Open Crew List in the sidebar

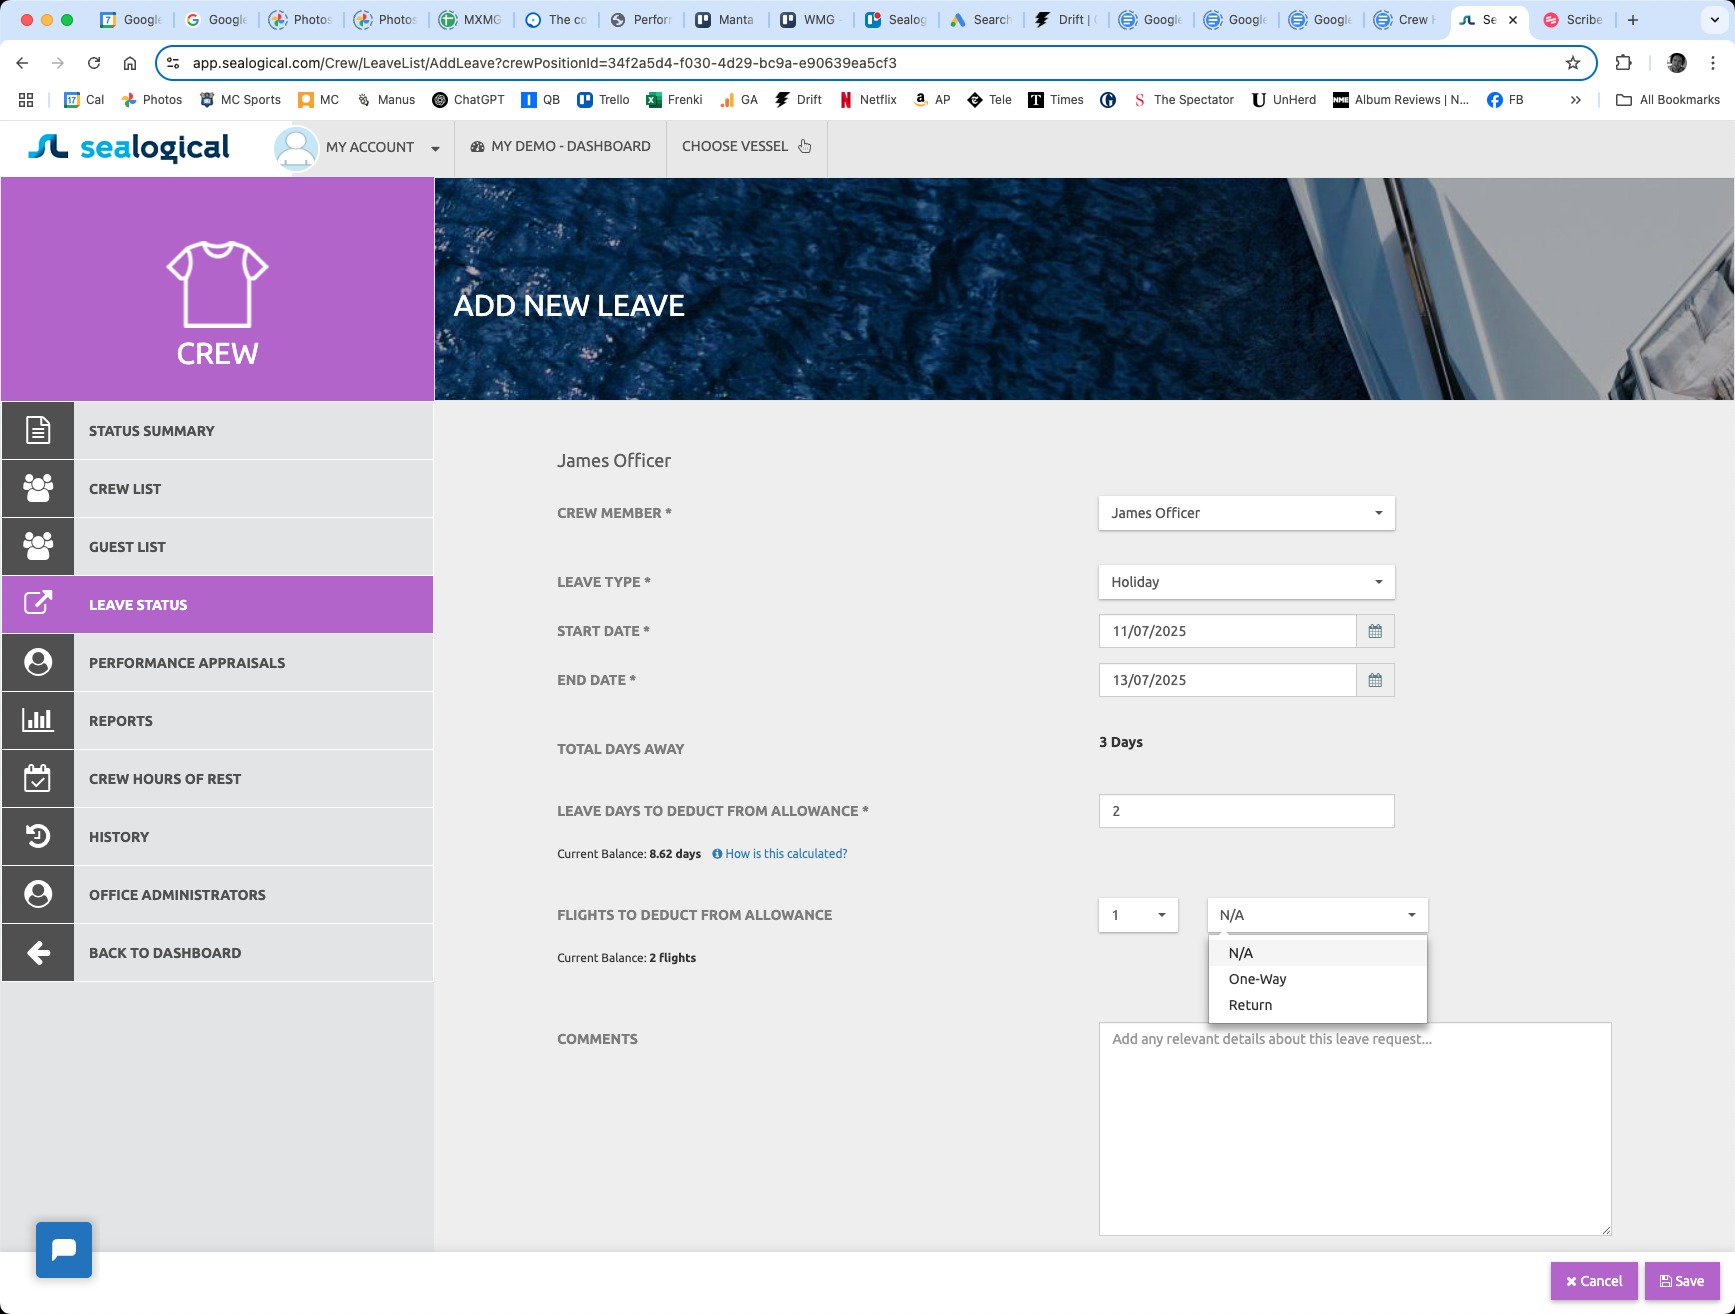tap(217, 489)
